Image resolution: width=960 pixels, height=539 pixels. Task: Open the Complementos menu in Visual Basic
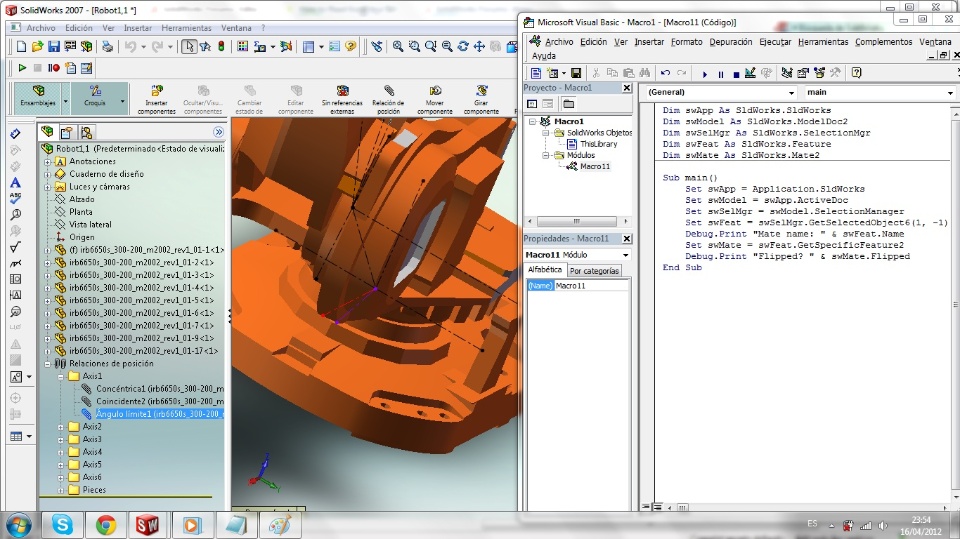[x=883, y=42]
